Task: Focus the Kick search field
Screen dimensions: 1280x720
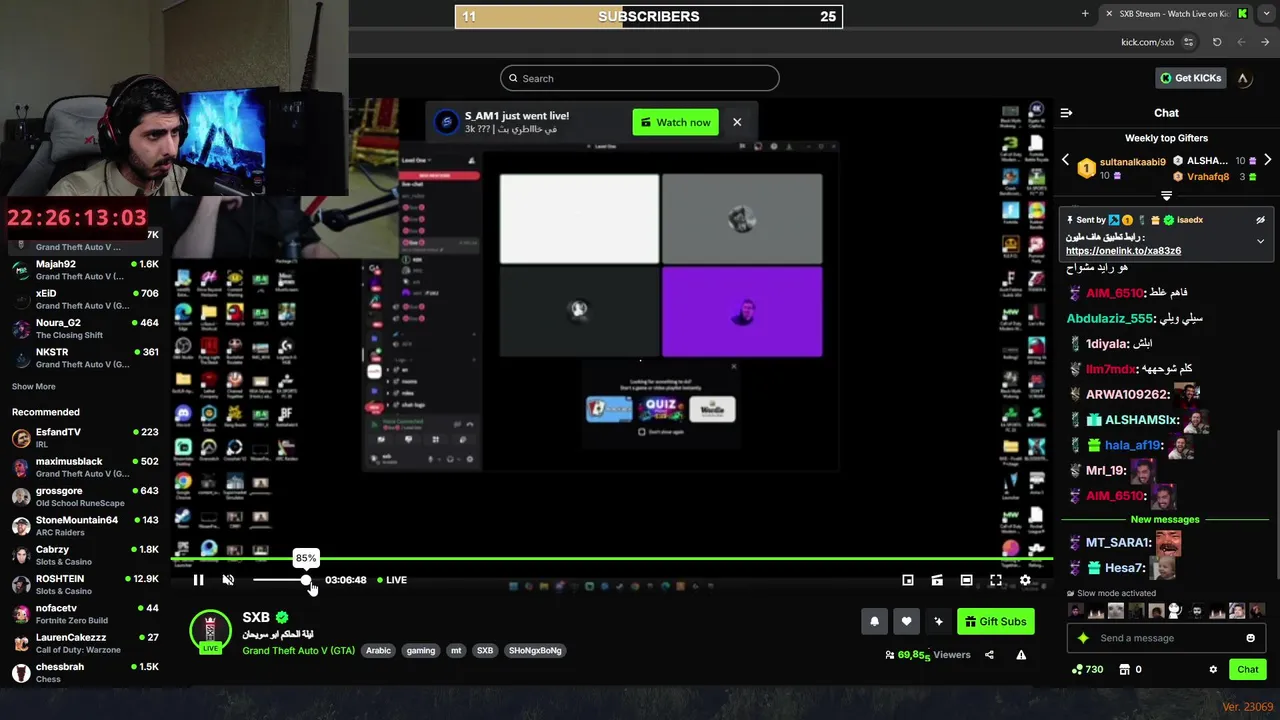Action: coord(640,78)
